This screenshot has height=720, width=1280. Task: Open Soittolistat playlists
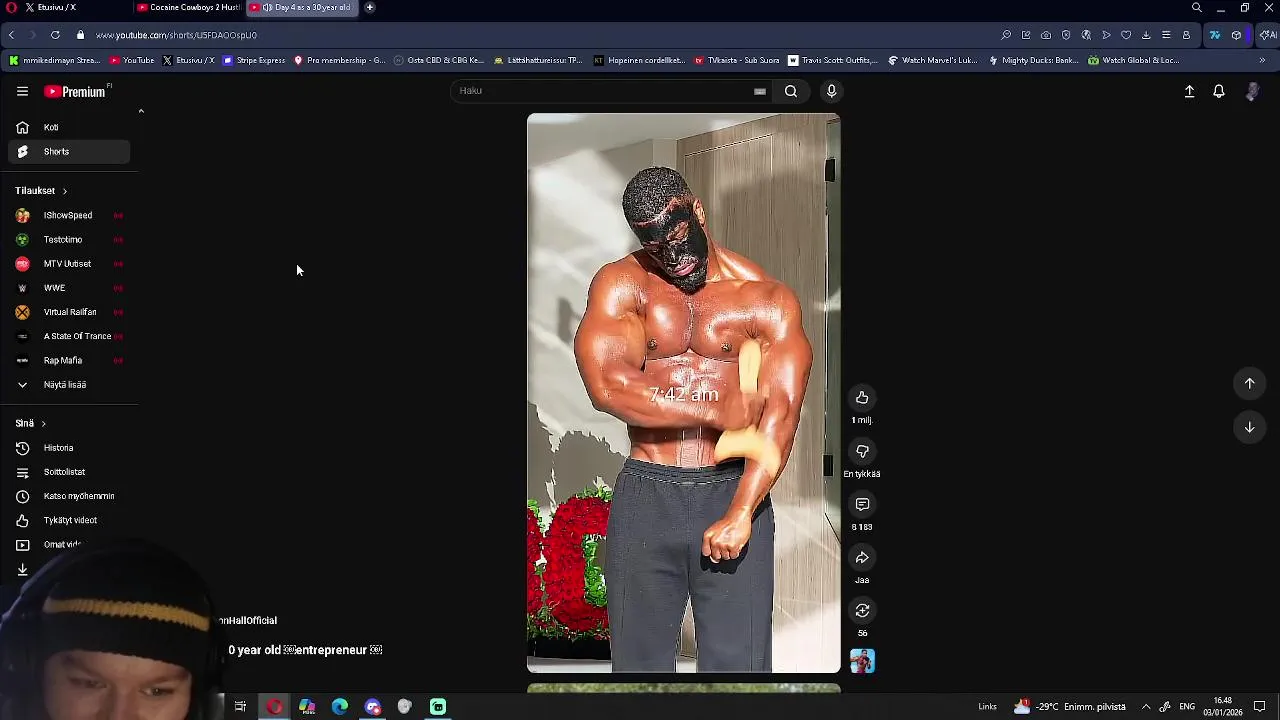click(x=69, y=472)
